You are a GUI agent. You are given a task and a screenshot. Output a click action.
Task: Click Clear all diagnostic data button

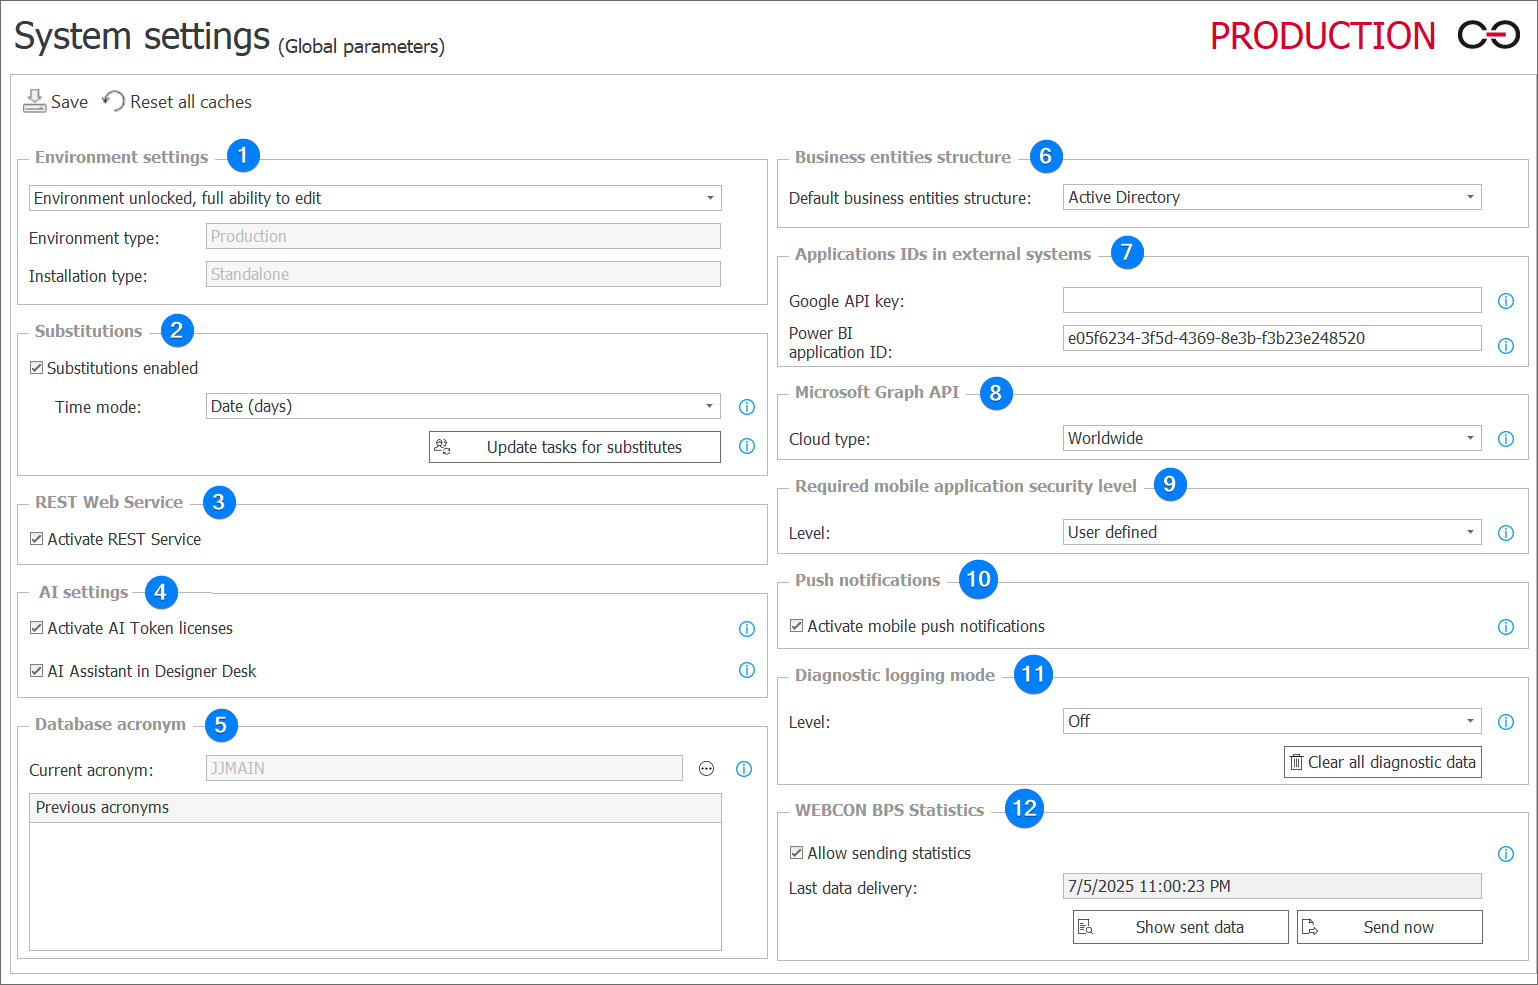click(1383, 762)
